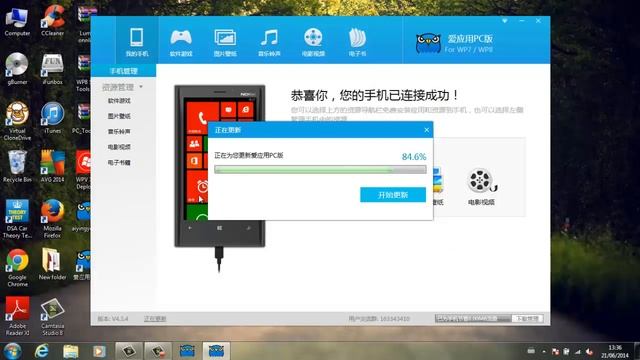Image resolution: width=640 pixels, height=360 pixels.
Task: Click the 正在更新 link in status bar
Action: click(155, 318)
